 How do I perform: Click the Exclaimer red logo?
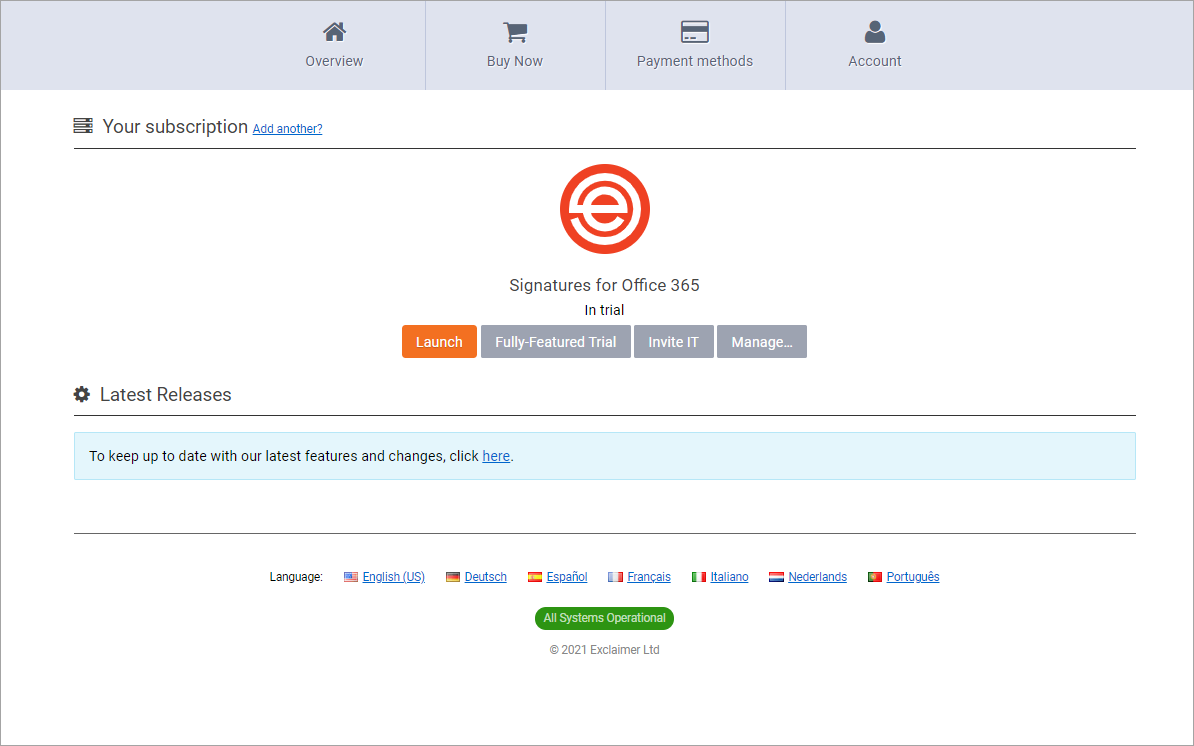coord(604,209)
